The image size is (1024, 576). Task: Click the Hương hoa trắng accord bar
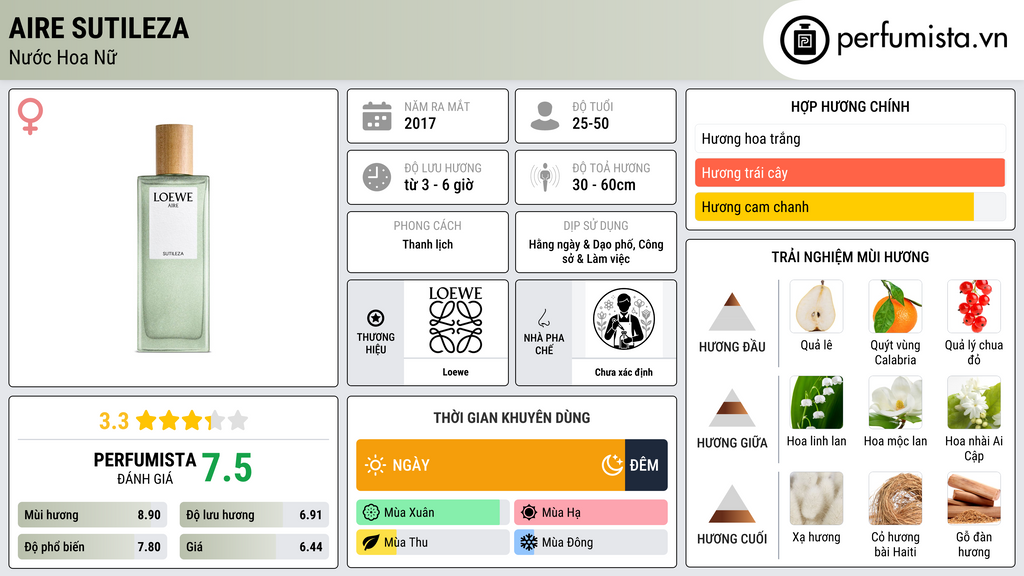tap(850, 138)
